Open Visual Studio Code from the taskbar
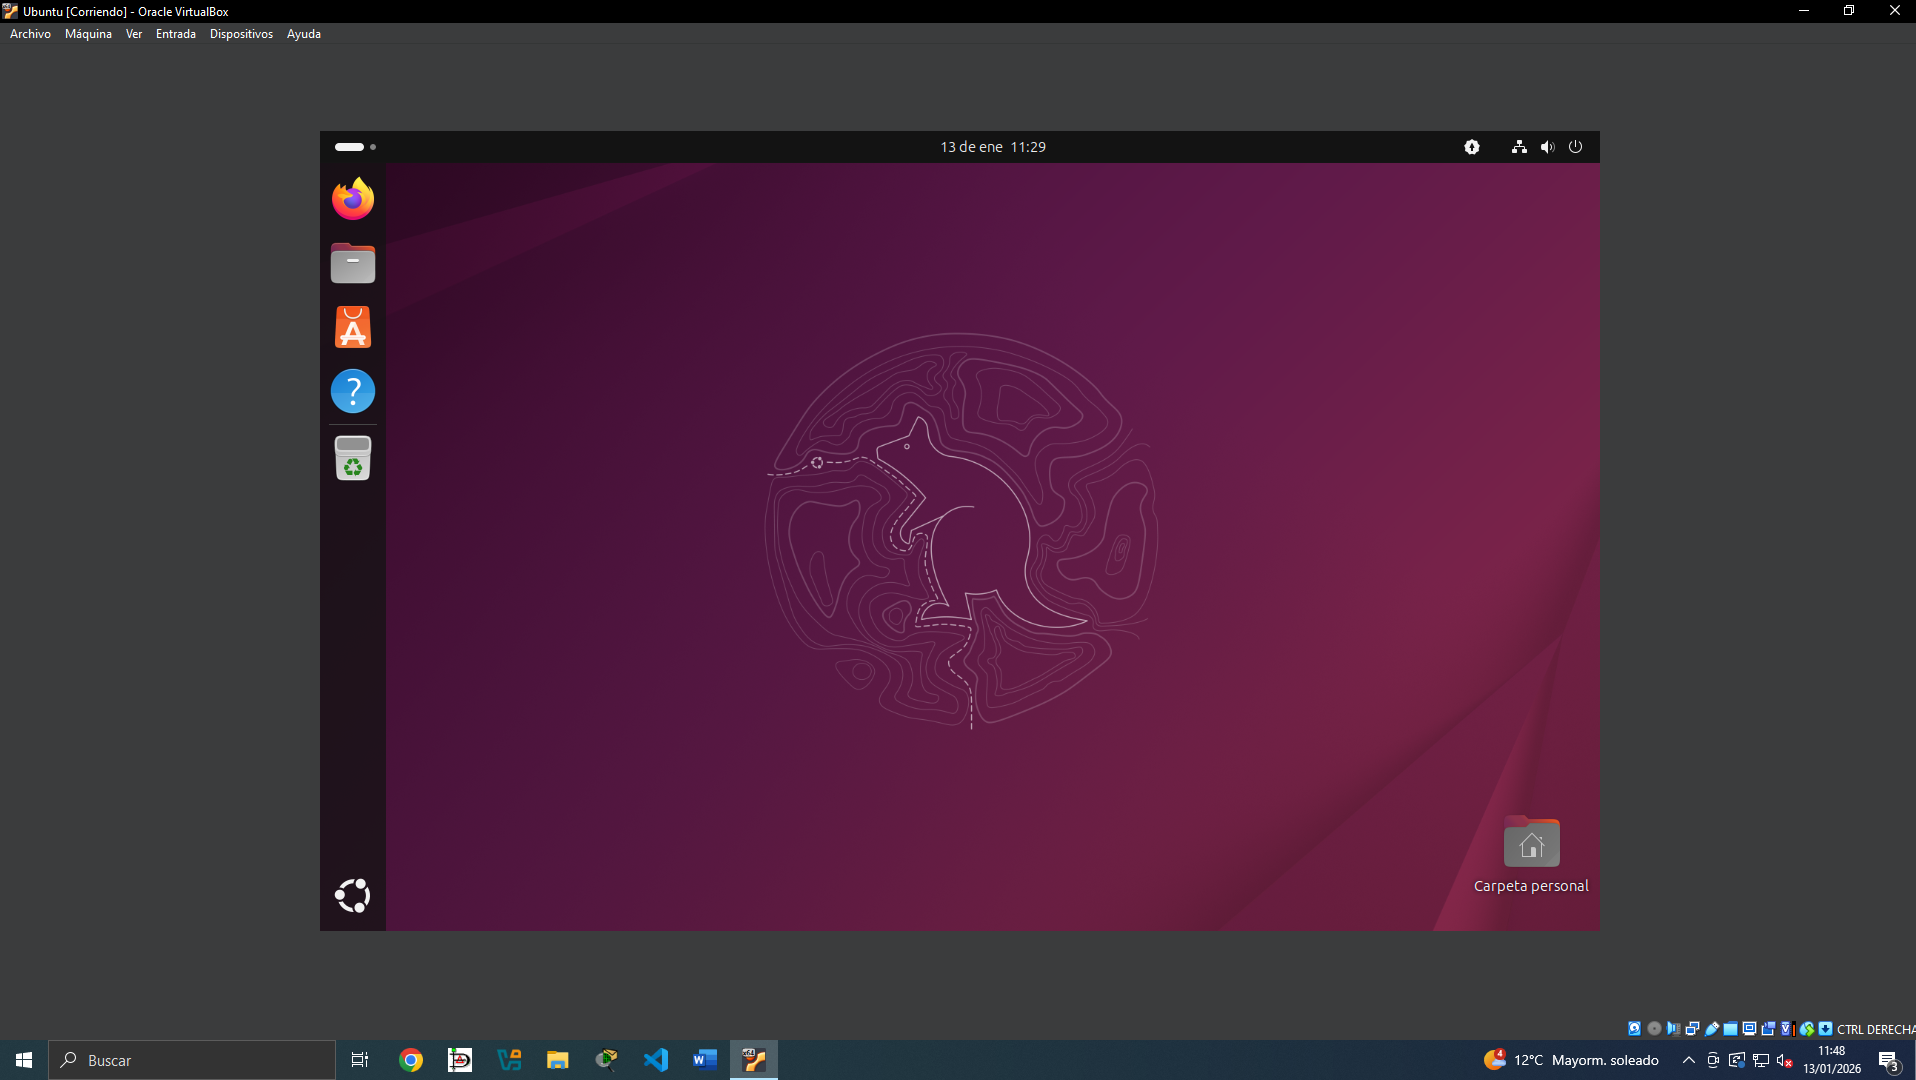1916x1080 pixels. [656, 1060]
